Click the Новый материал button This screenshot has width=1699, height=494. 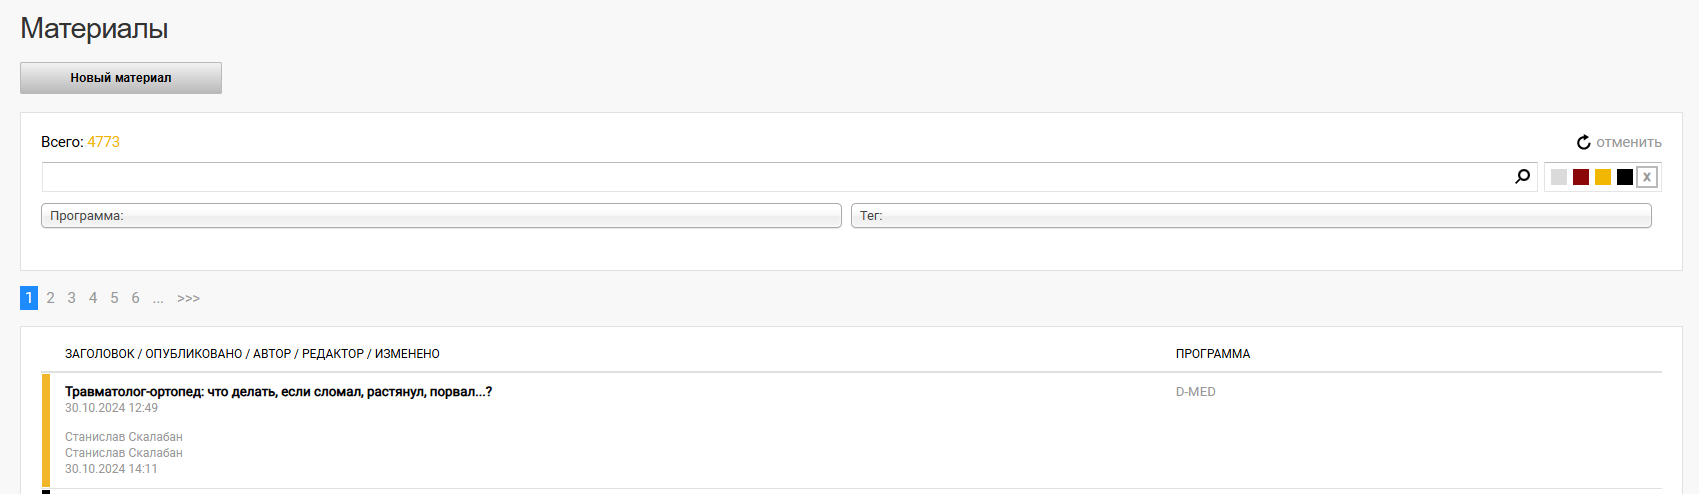[121, 78]
